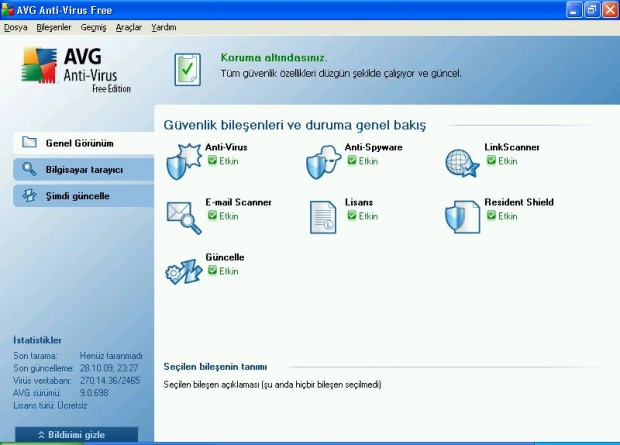Open the Güncelle gear-and-arrows icon
Viewport: 620px width, 445px height.
click(184, 272)
